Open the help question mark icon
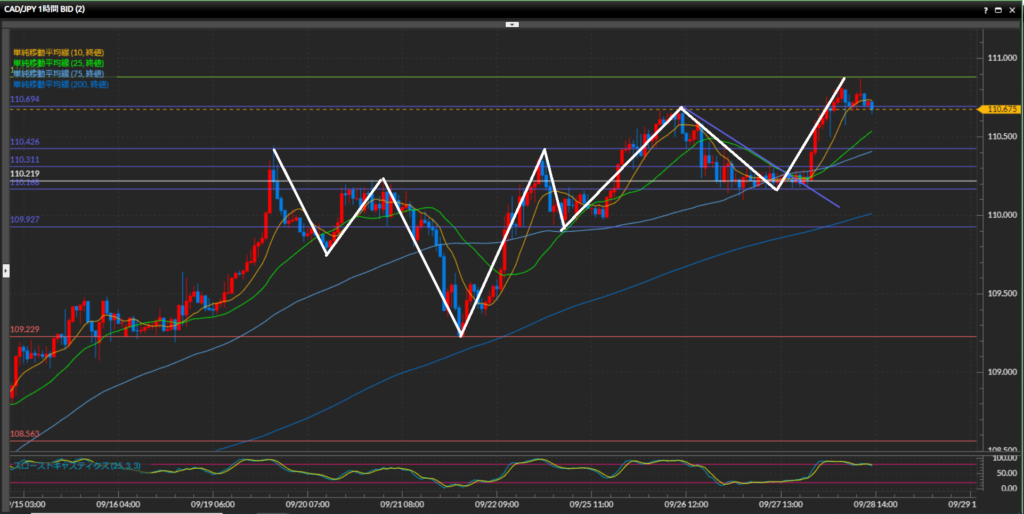The width and height of the screenshot is (1024, 514). (x=986, y=9)
